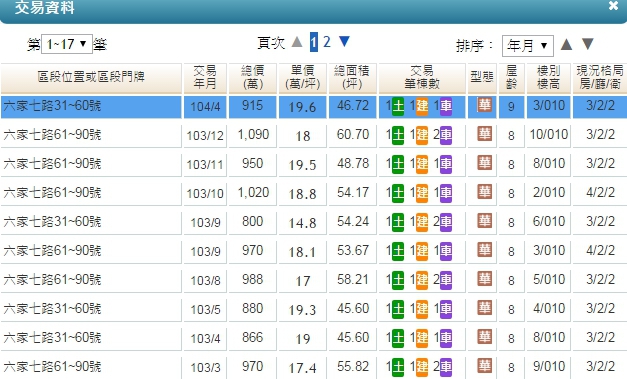Sort descending with the down arrow
The height and width of the screenshot is (379, 627).
(587, 44)
